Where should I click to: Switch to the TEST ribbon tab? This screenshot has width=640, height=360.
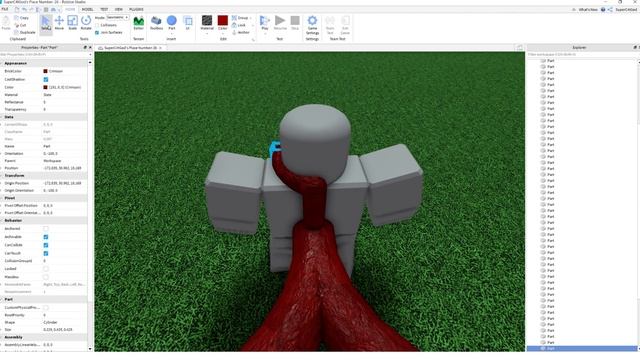click(104, 9)
